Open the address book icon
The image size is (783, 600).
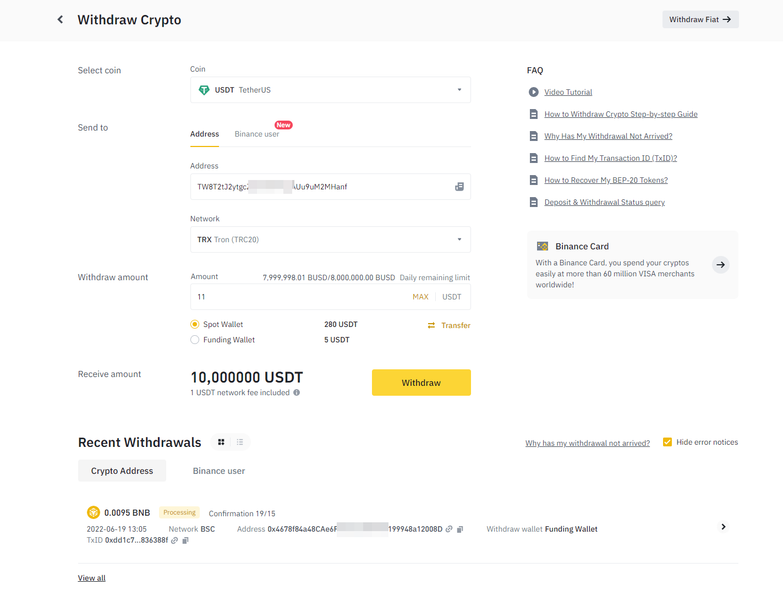pyautogui.click(x=459, y=187)
